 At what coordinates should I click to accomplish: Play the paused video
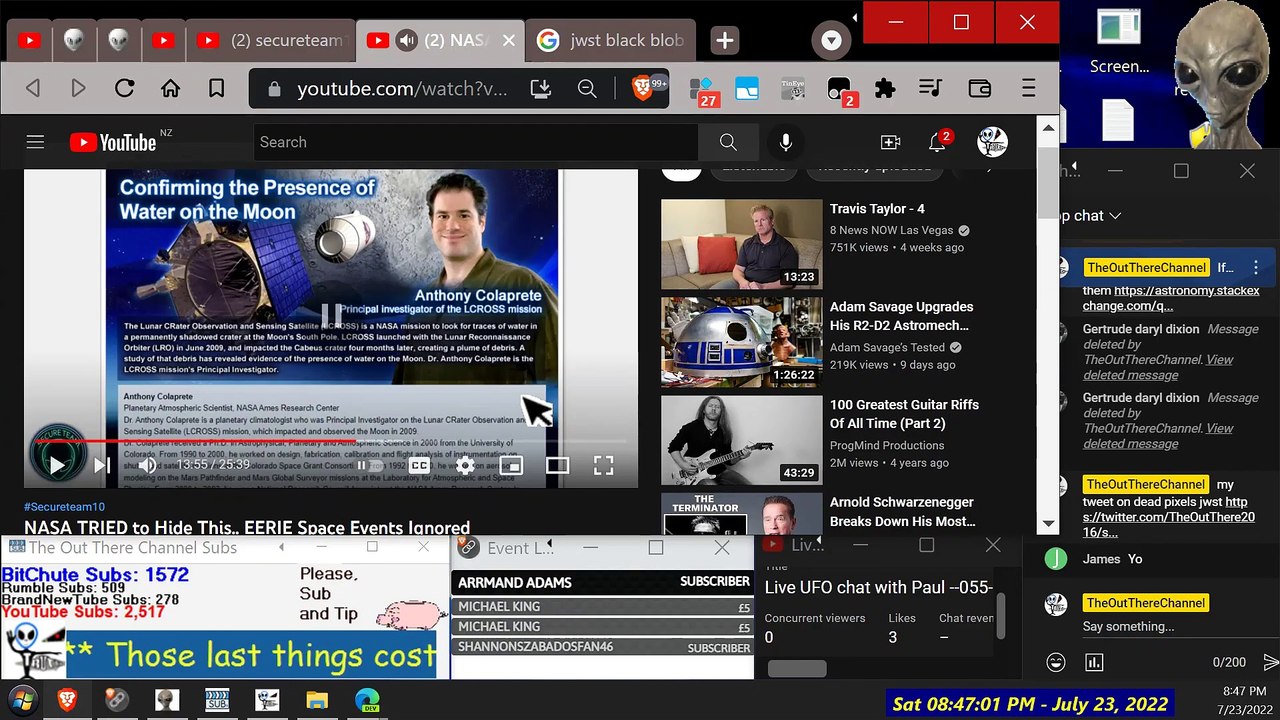(x=57, y=465)
